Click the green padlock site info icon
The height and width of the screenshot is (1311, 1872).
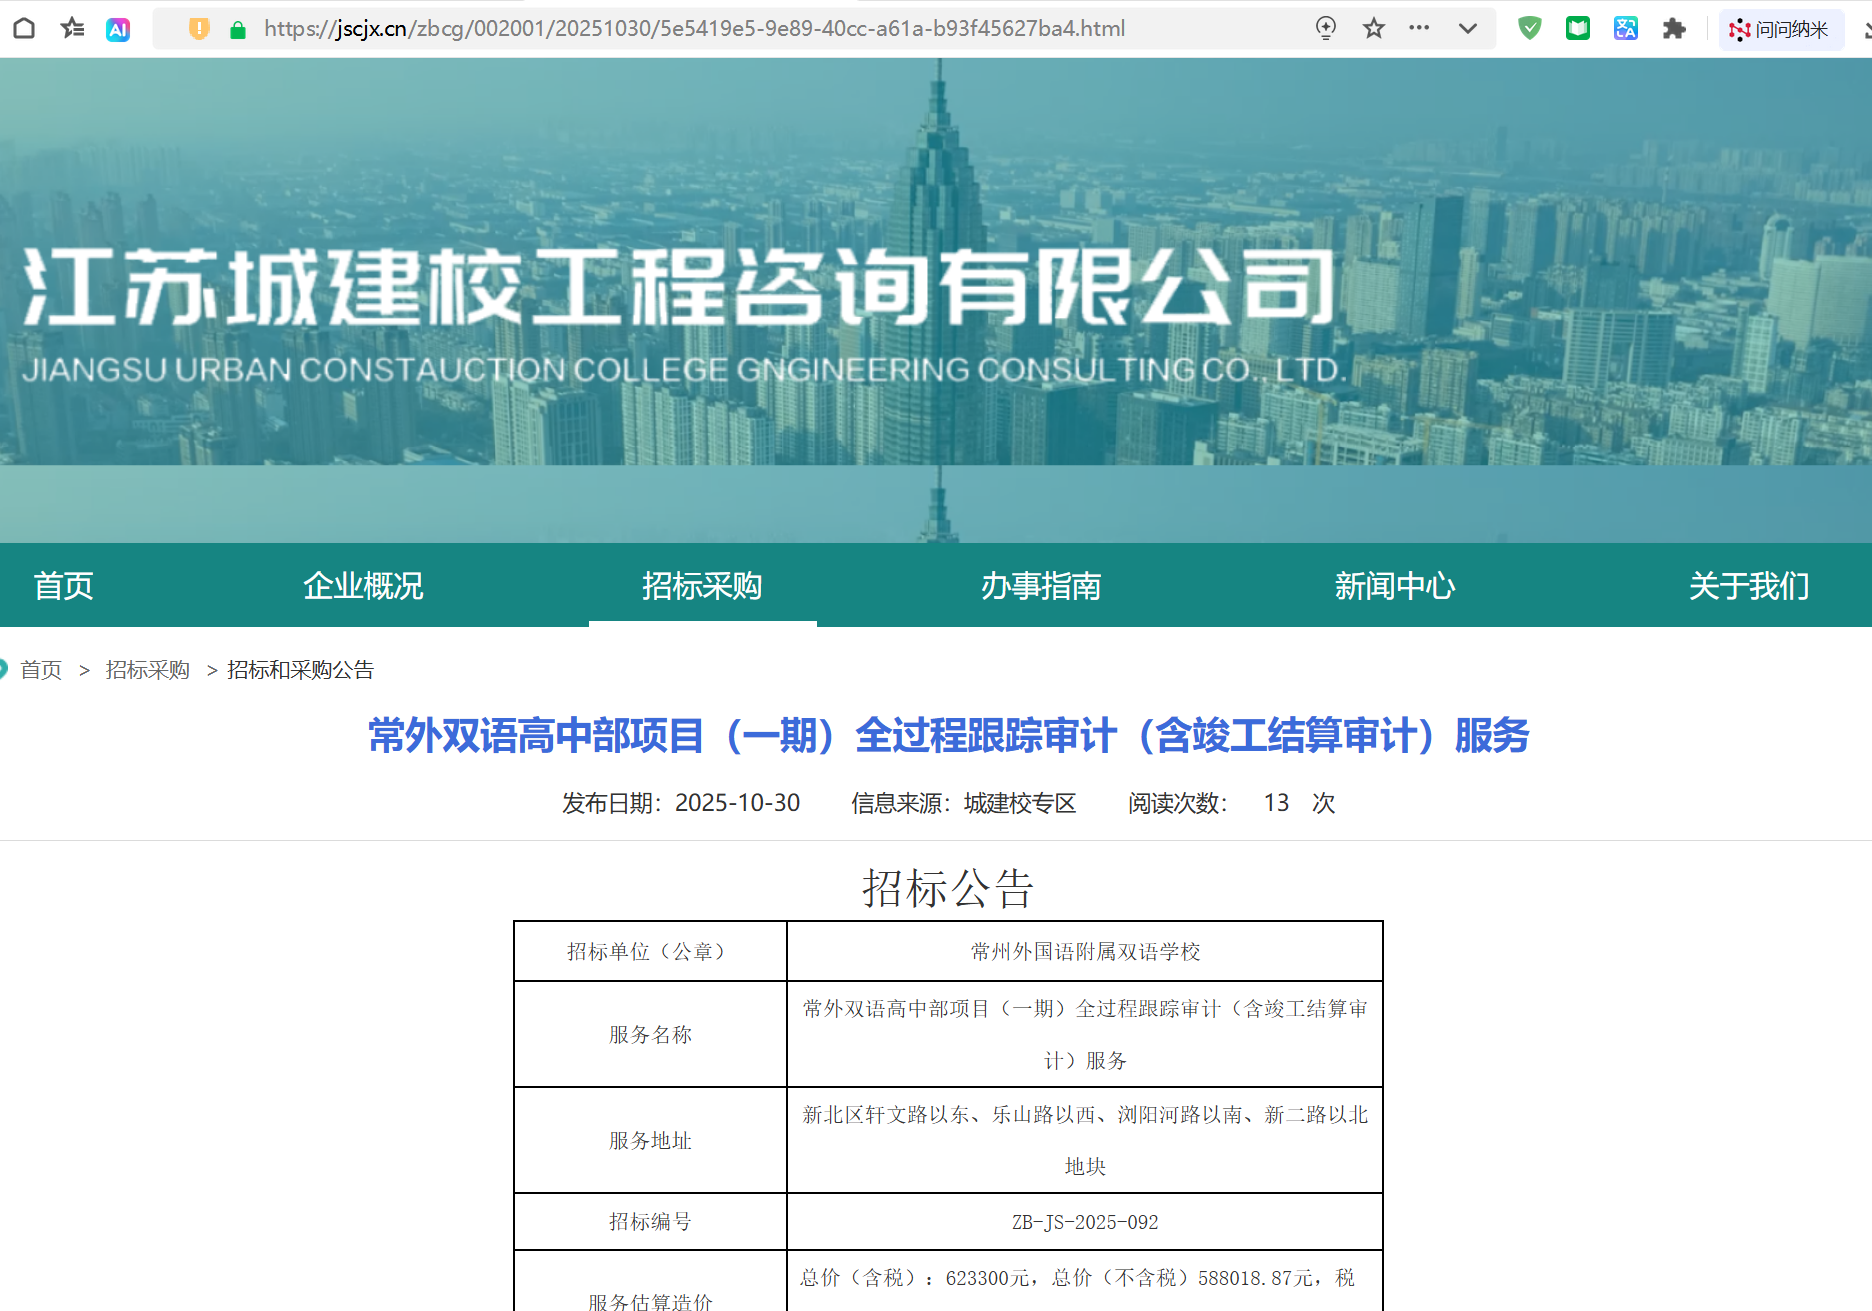[x=238, y=30]
